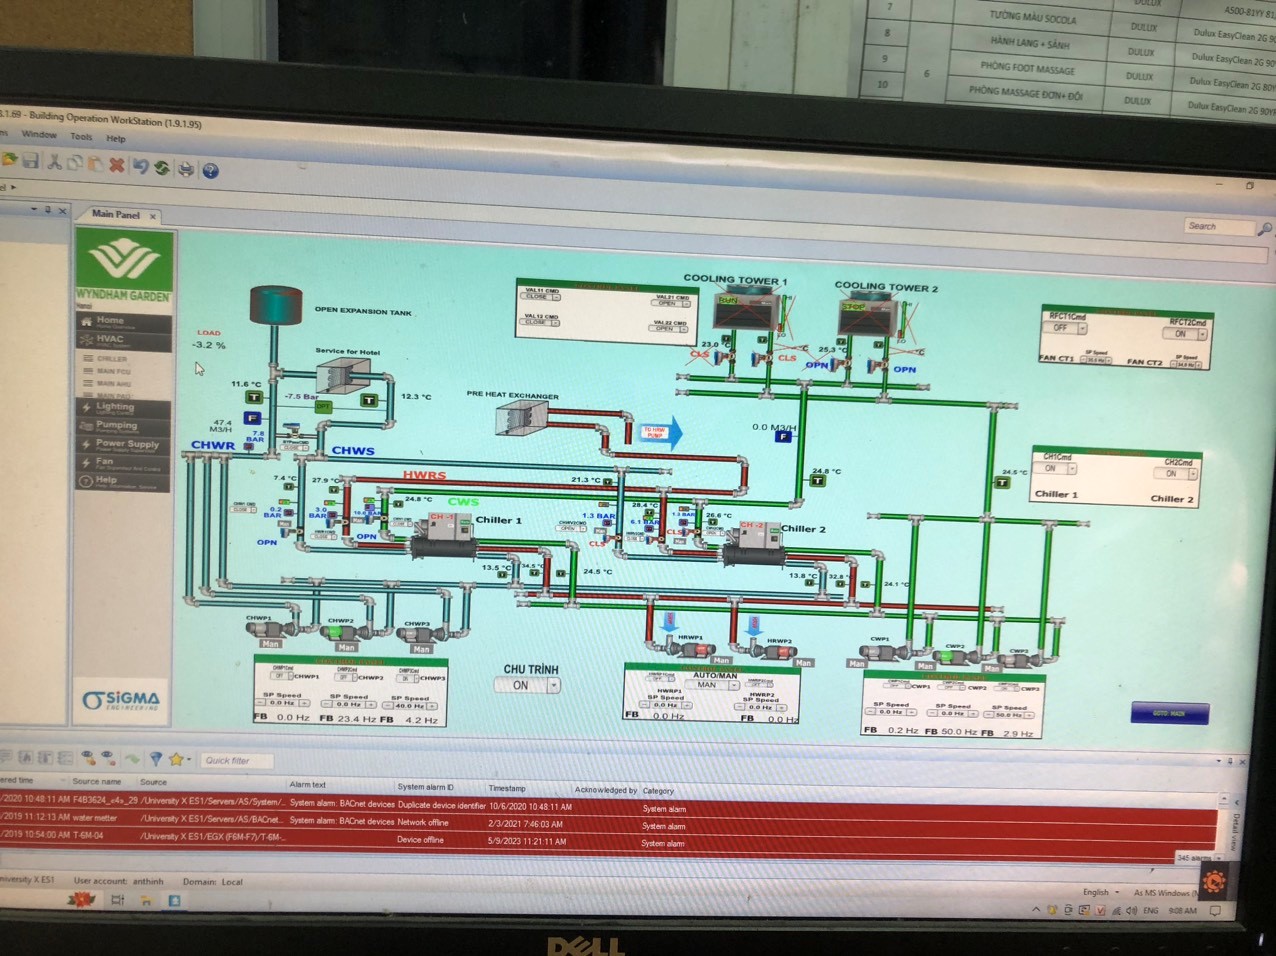1276x956 pixels.
Task: Open the Pumping navigation item
Action: click(x=122, y=426)
